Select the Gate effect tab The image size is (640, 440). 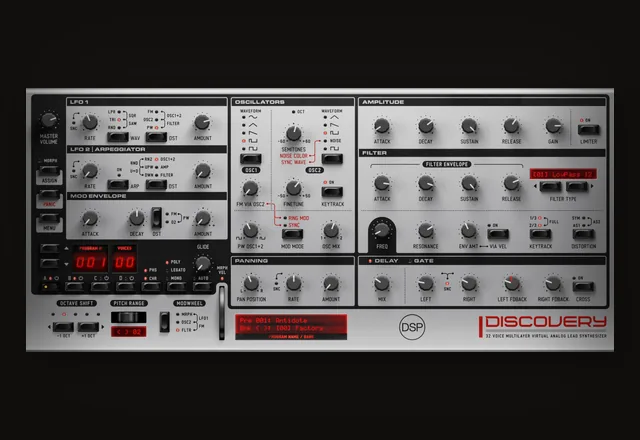(x=423, y=261)
